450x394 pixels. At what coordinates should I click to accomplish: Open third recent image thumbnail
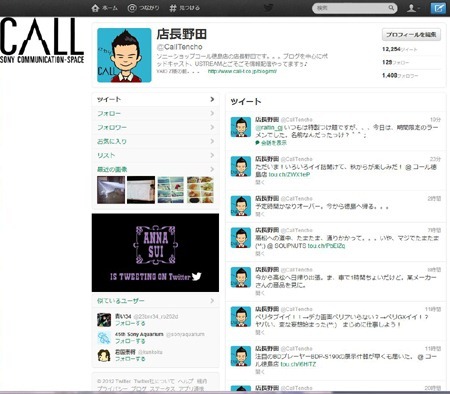pyautogui.click(x=170, y=190)
